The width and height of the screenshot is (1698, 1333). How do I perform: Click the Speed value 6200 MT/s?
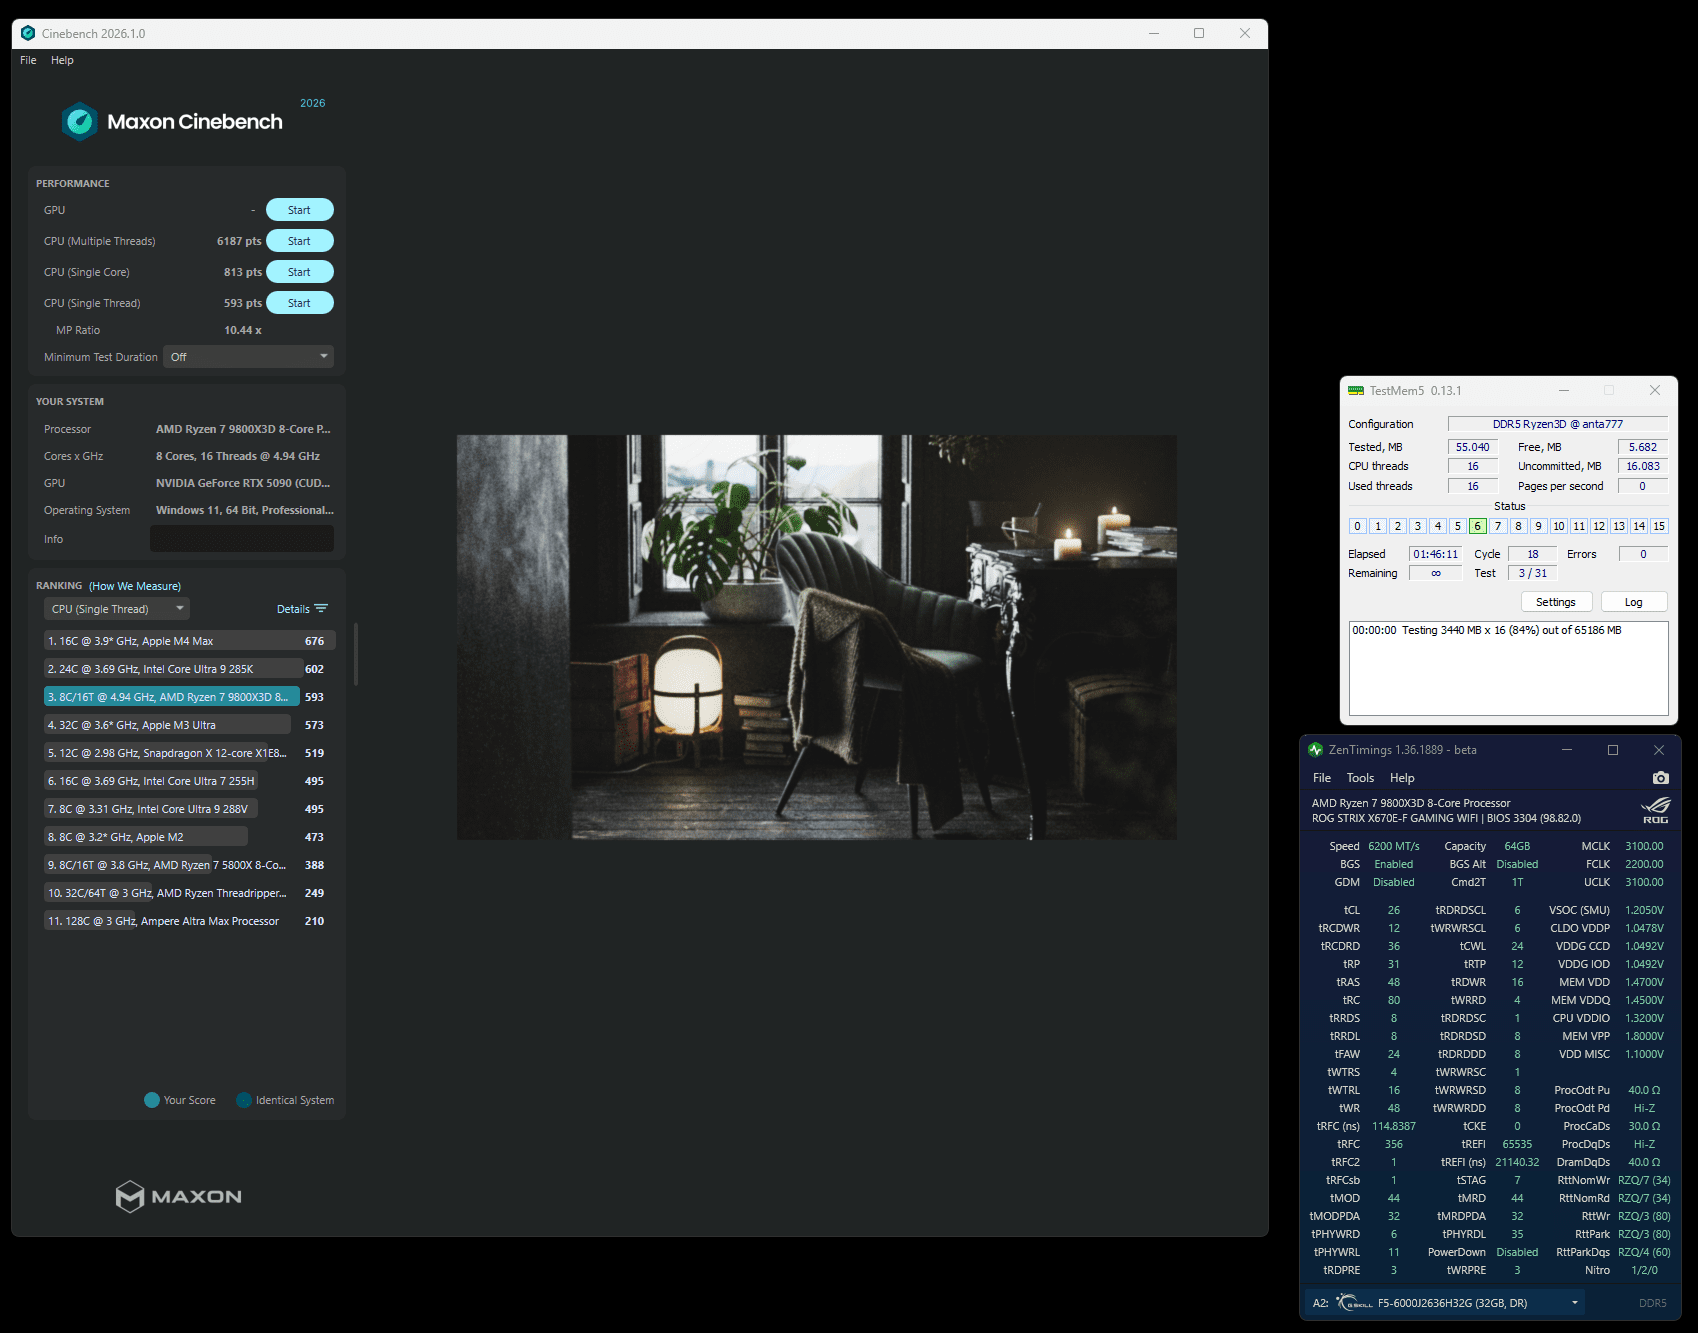point(1394,846)
